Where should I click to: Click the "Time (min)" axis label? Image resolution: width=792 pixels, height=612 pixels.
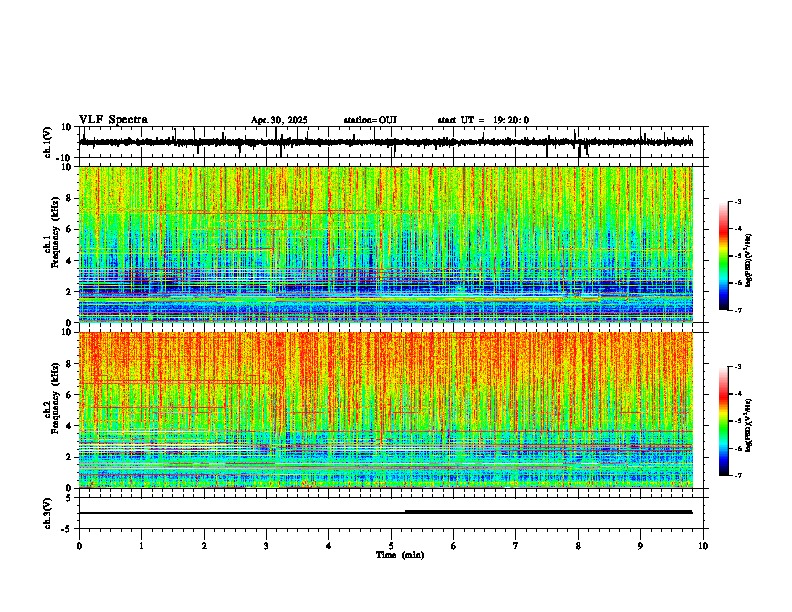pyautogui.click(x=400, y=555)
